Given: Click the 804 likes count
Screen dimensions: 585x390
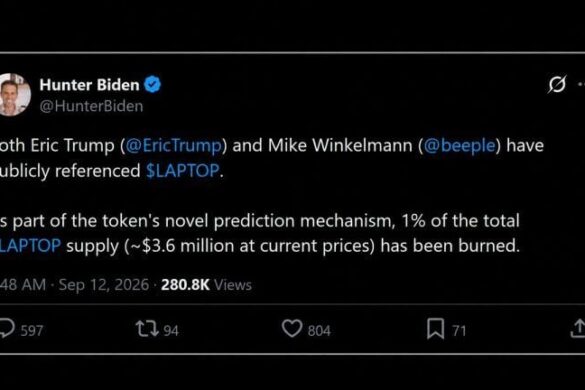Looking at the screenshot, I should tap(319, 331).
